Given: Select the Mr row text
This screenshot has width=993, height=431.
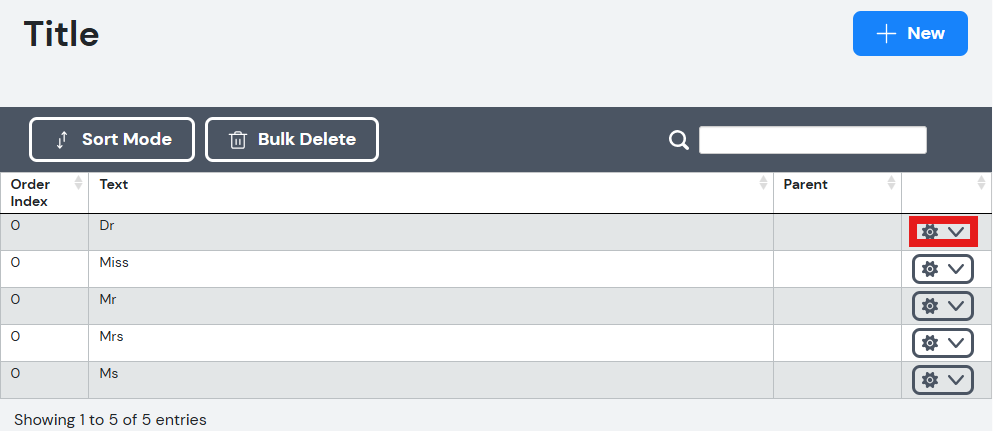Looking at the screenshot, I should pos(108,299).
